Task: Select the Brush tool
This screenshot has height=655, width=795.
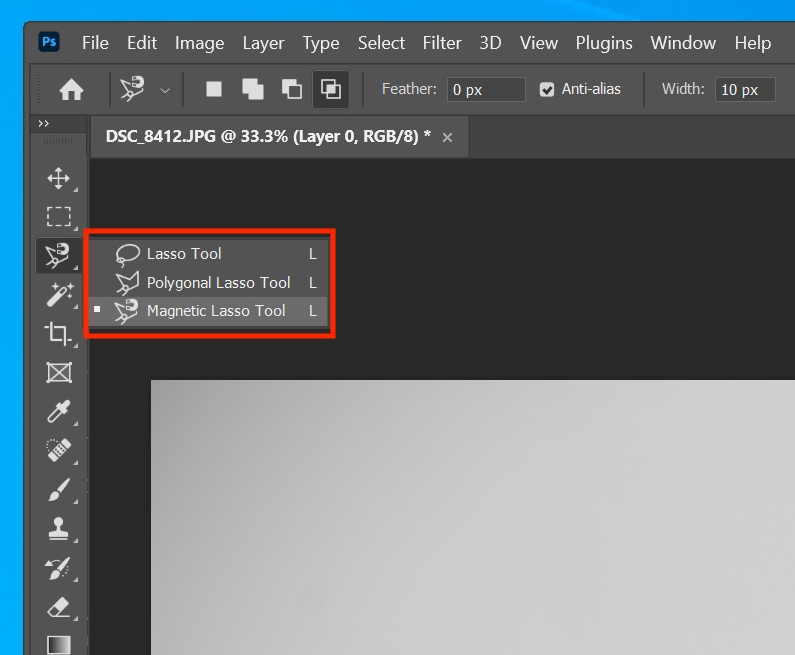Action: point(59,489)
